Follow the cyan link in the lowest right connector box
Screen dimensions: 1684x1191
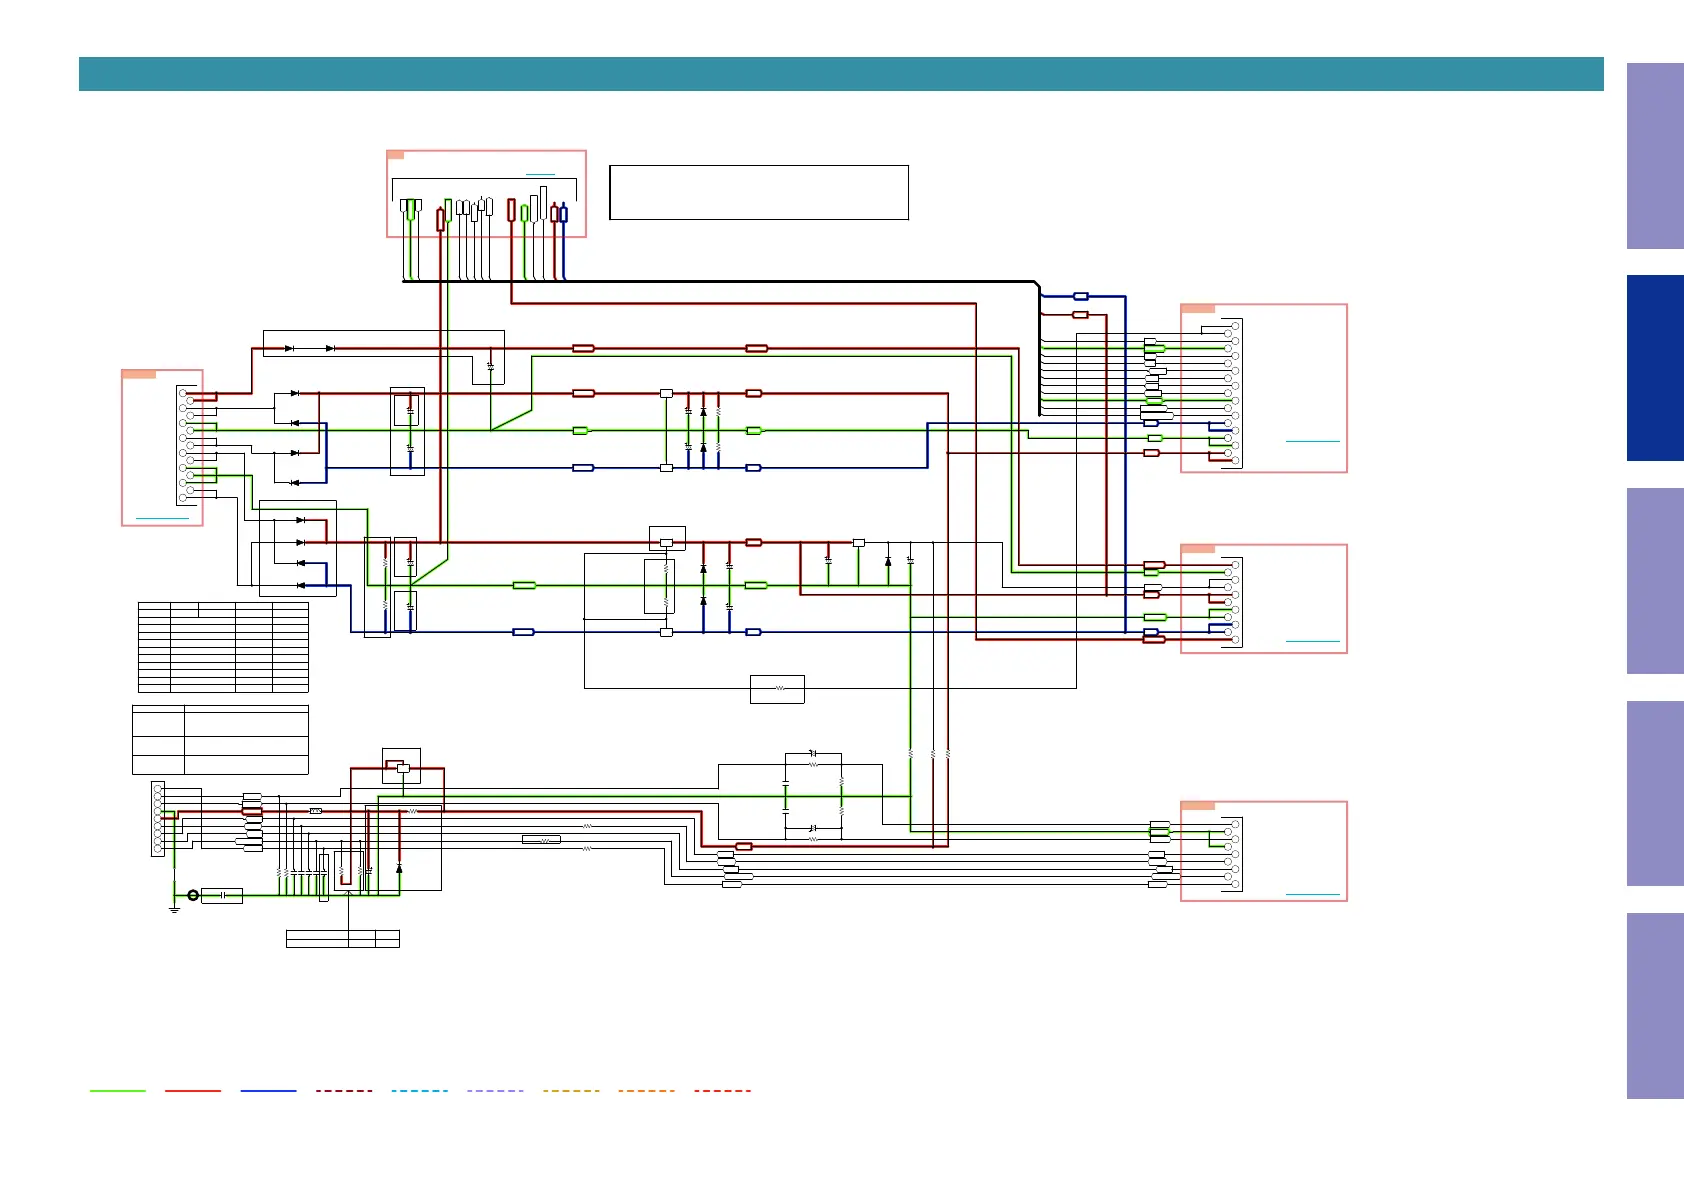[x=1312, y=894]
